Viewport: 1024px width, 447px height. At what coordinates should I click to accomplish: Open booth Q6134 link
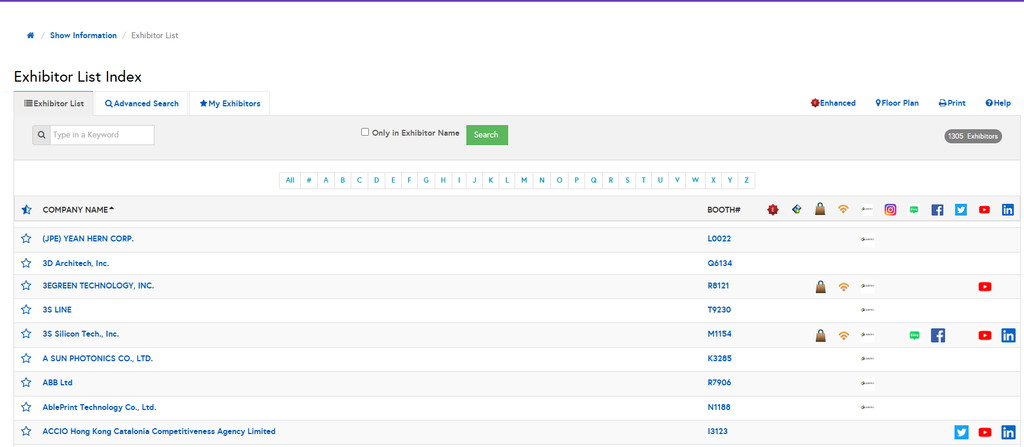click(720, 263)
